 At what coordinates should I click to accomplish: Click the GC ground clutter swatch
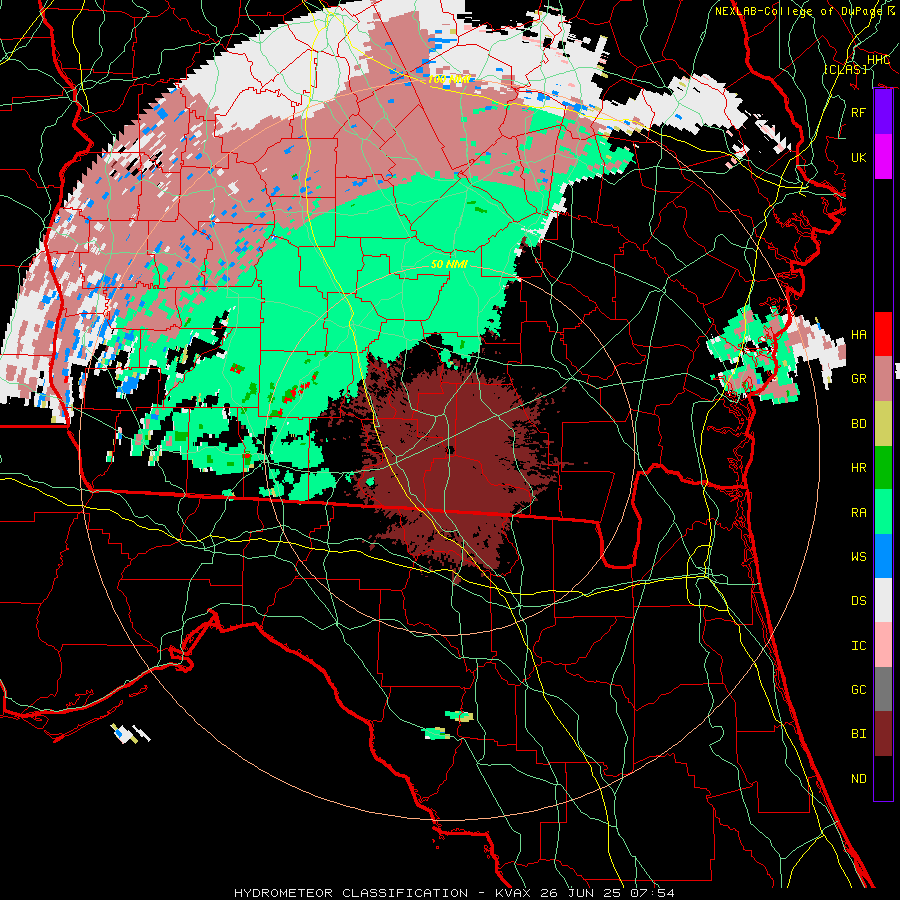(883, 689)
